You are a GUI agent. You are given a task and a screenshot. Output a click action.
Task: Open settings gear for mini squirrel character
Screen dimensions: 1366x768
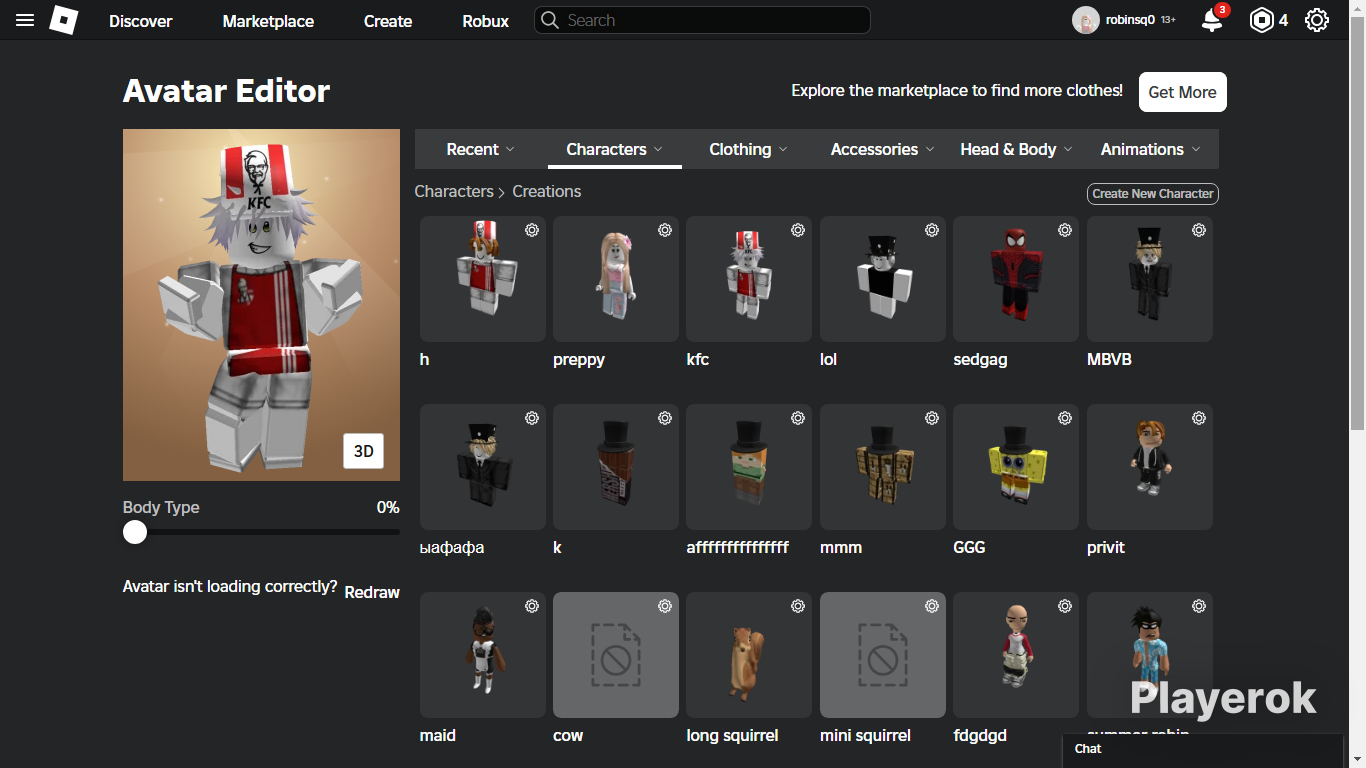point(932,606)
